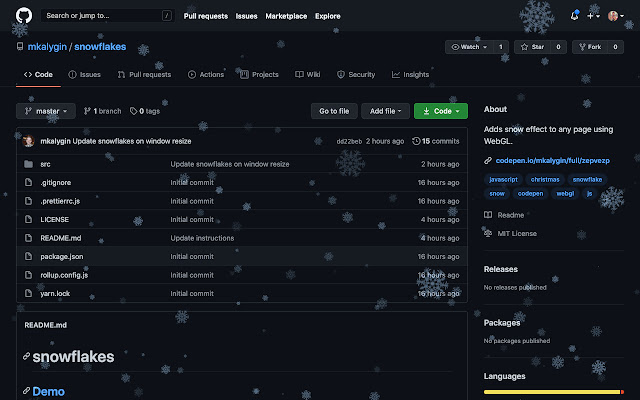Click the tags icon
This screenshot has width=640, height=400.
(133, 111)
